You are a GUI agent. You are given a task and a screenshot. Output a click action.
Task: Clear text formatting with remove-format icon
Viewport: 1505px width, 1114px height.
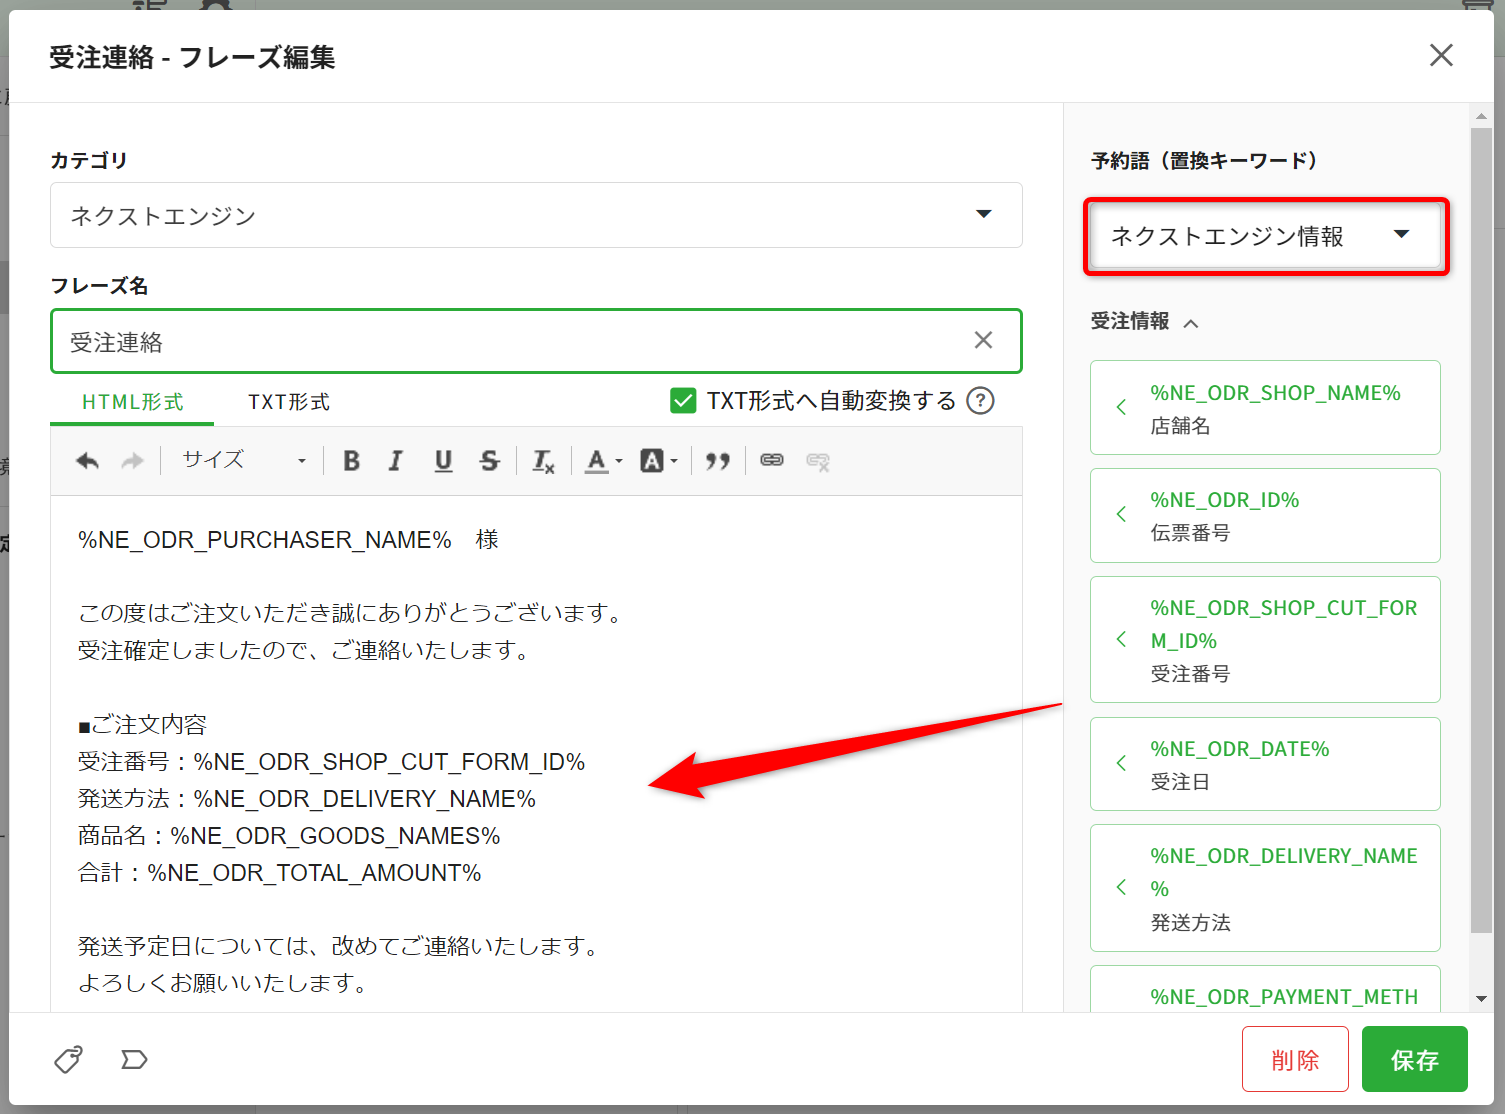tap(543, 461)
